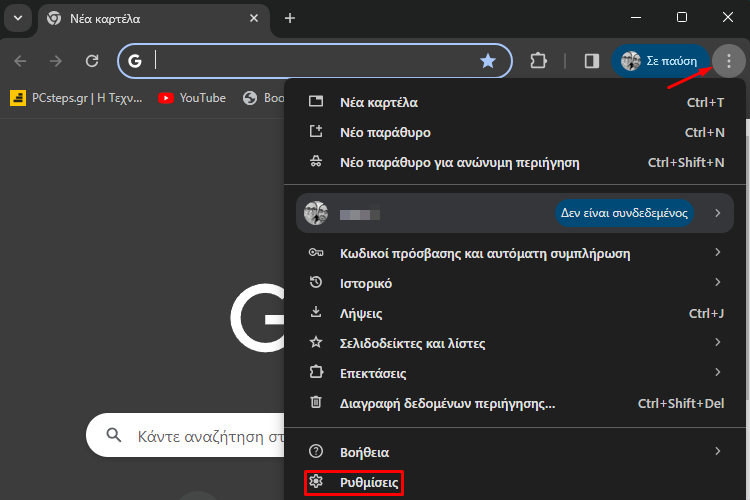Go back with the back arrow

pos(20,61)
